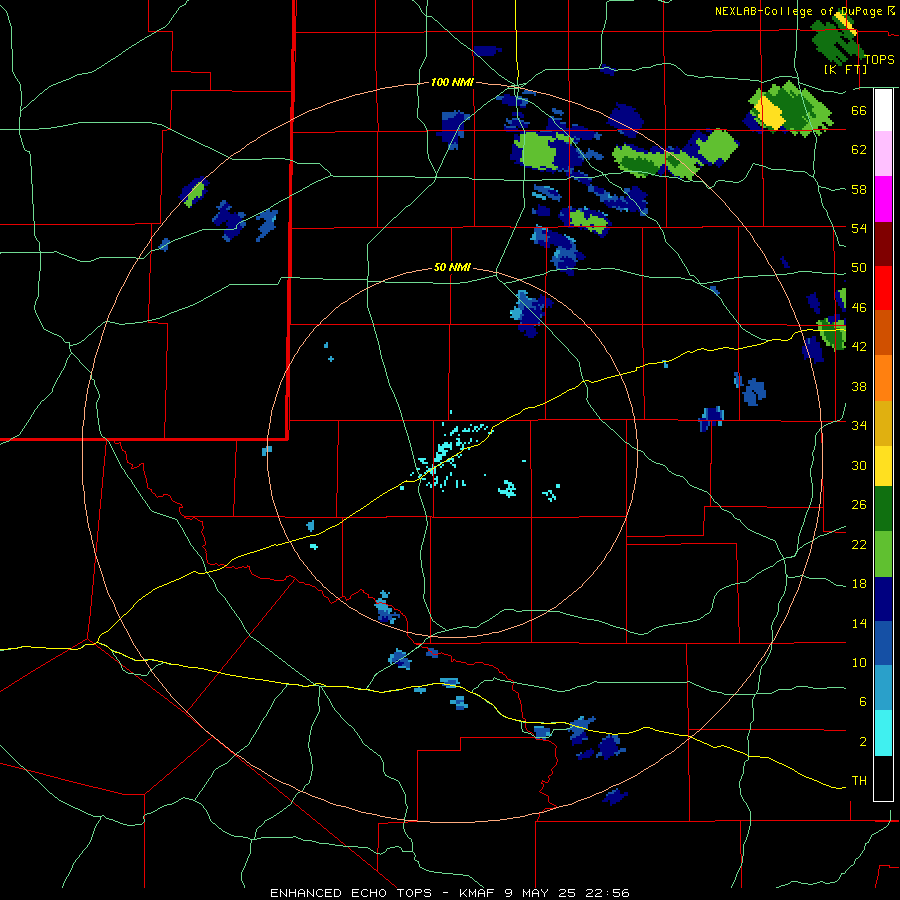Click the black TH legend swatch
Viewport: 900px width, 900px height.
point(883,778)
